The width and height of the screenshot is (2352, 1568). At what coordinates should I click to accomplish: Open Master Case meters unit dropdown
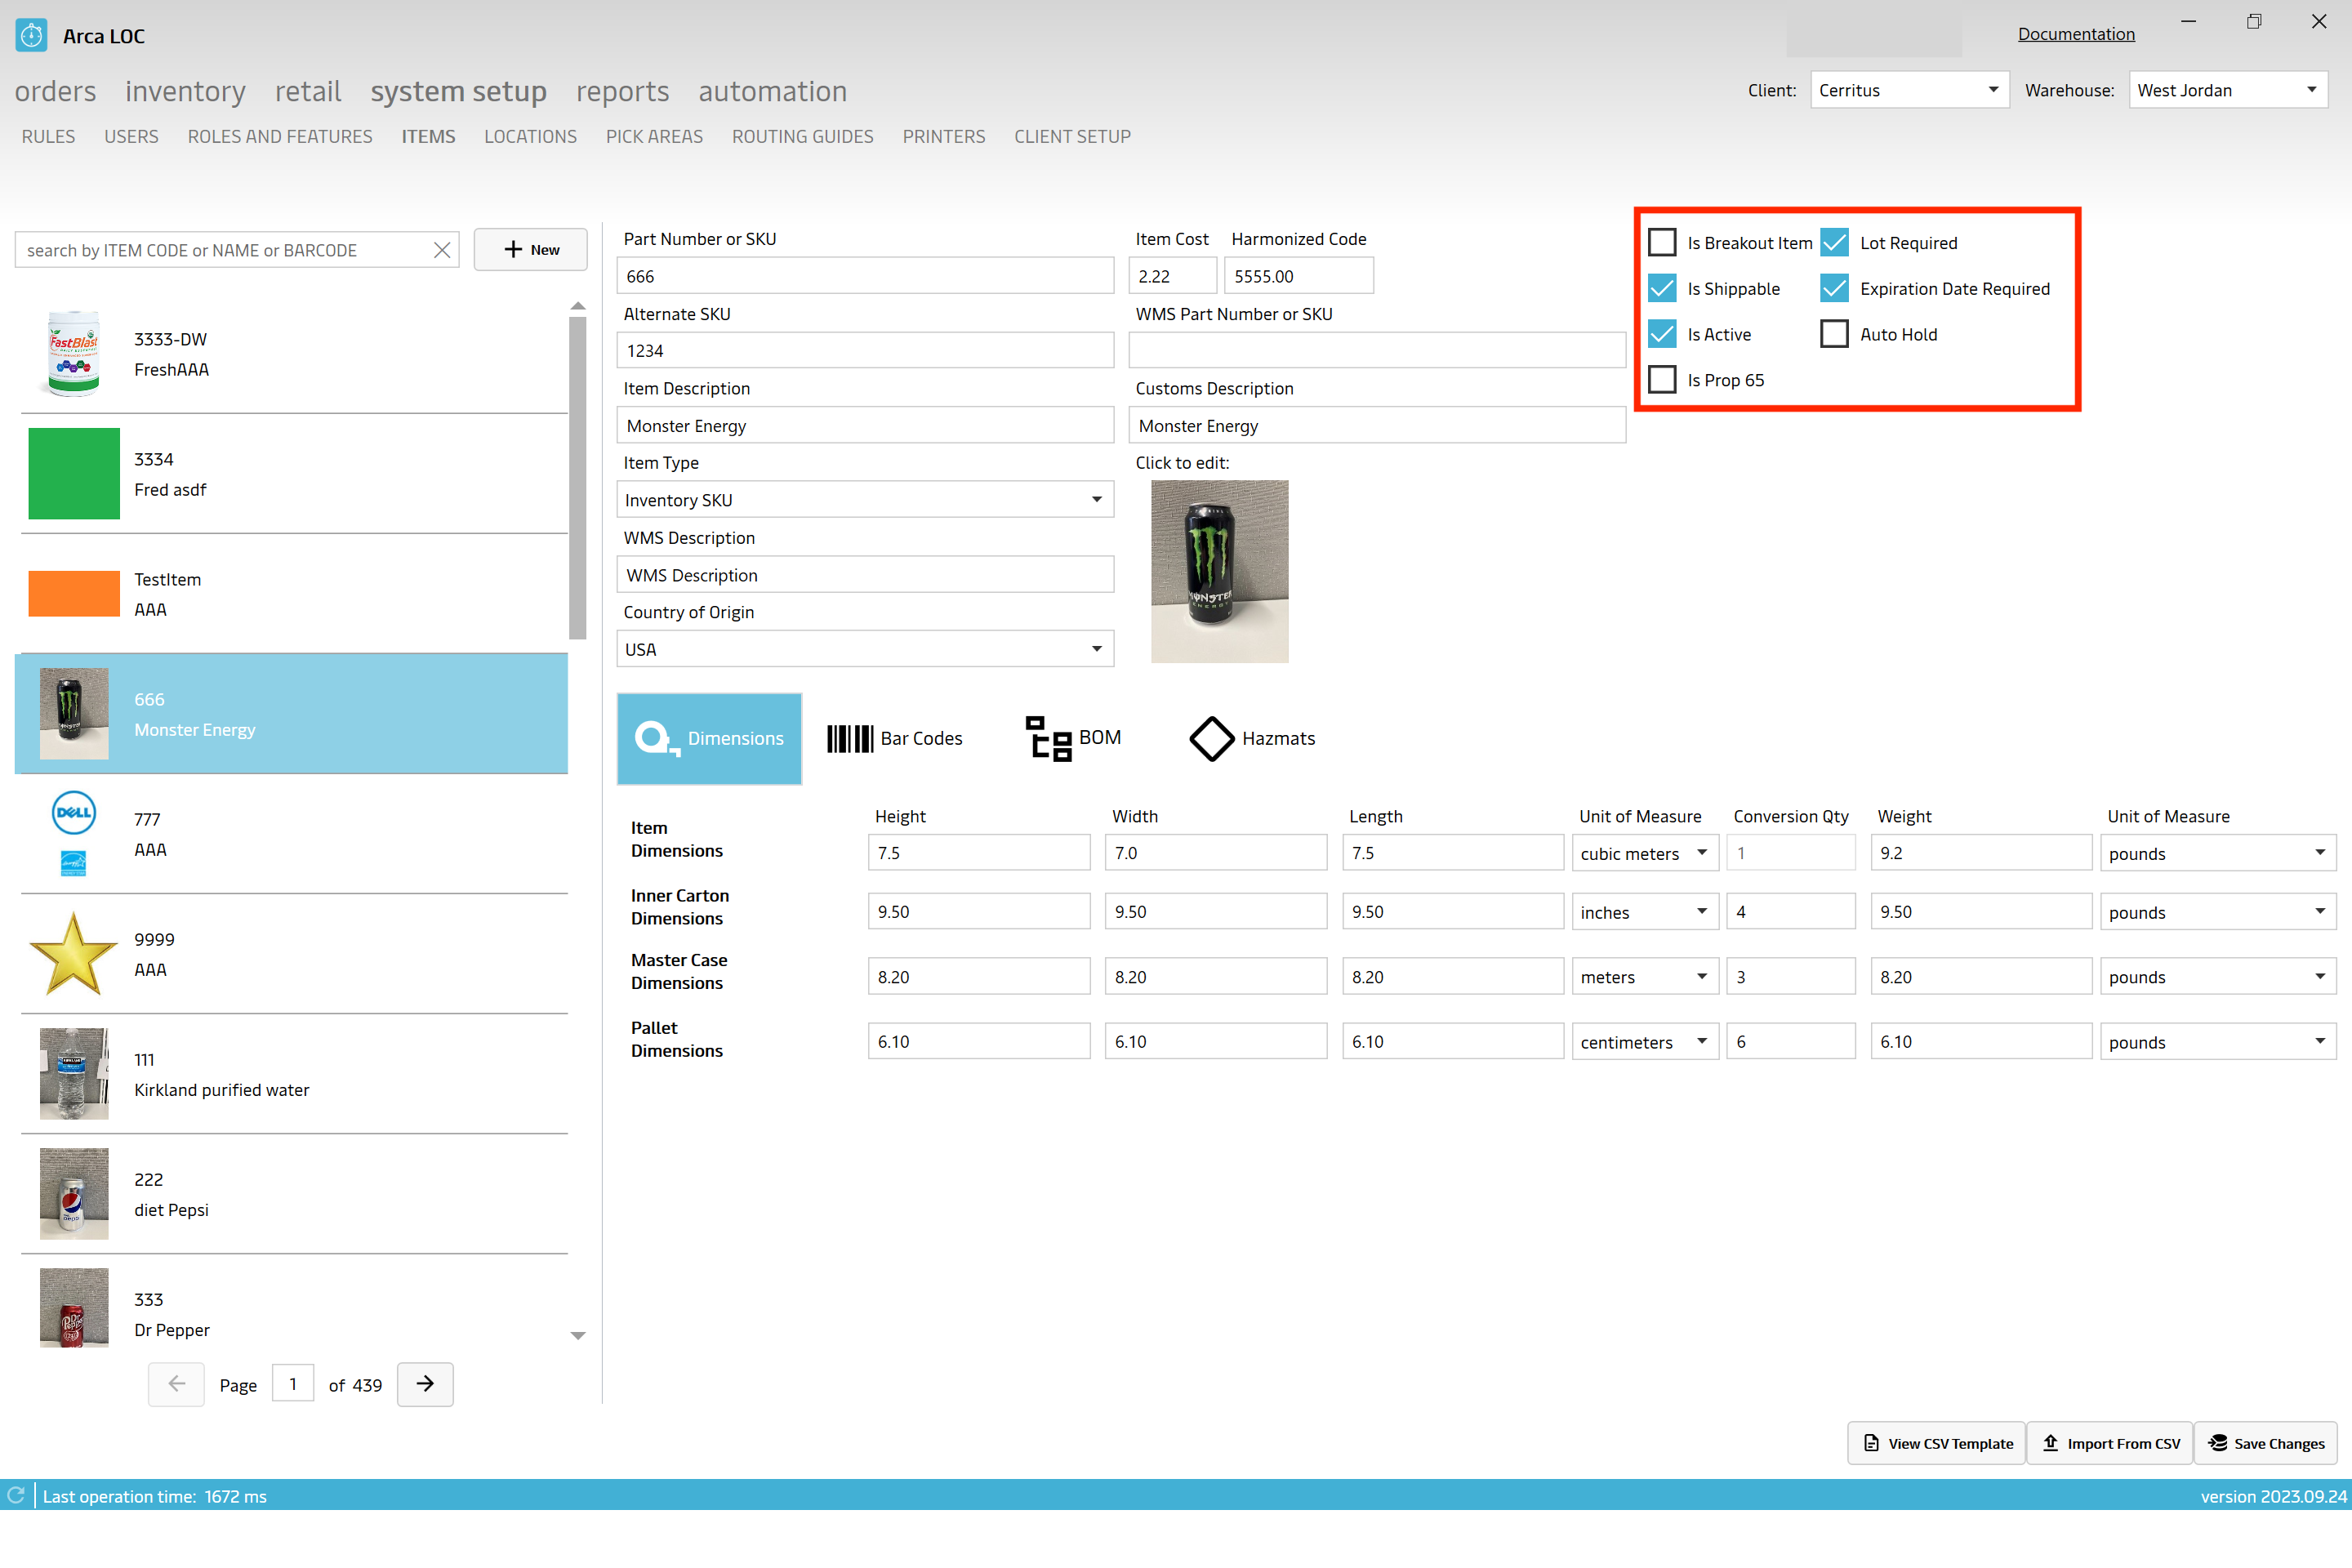click(x=1645, y=977)
